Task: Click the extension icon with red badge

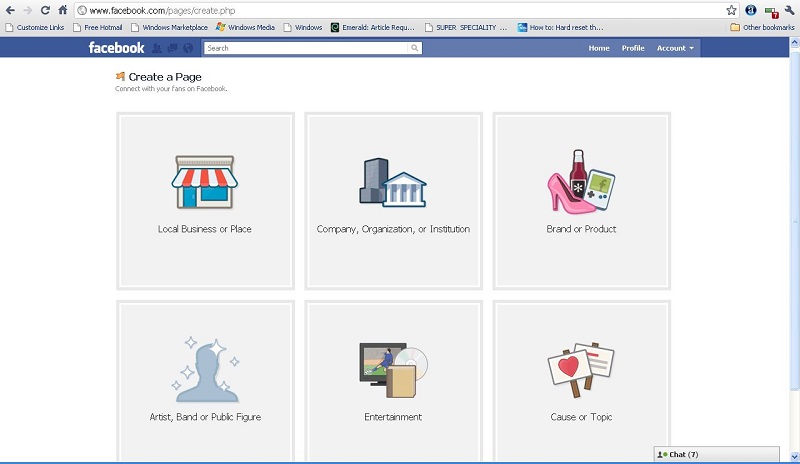Action: (771, 11)
